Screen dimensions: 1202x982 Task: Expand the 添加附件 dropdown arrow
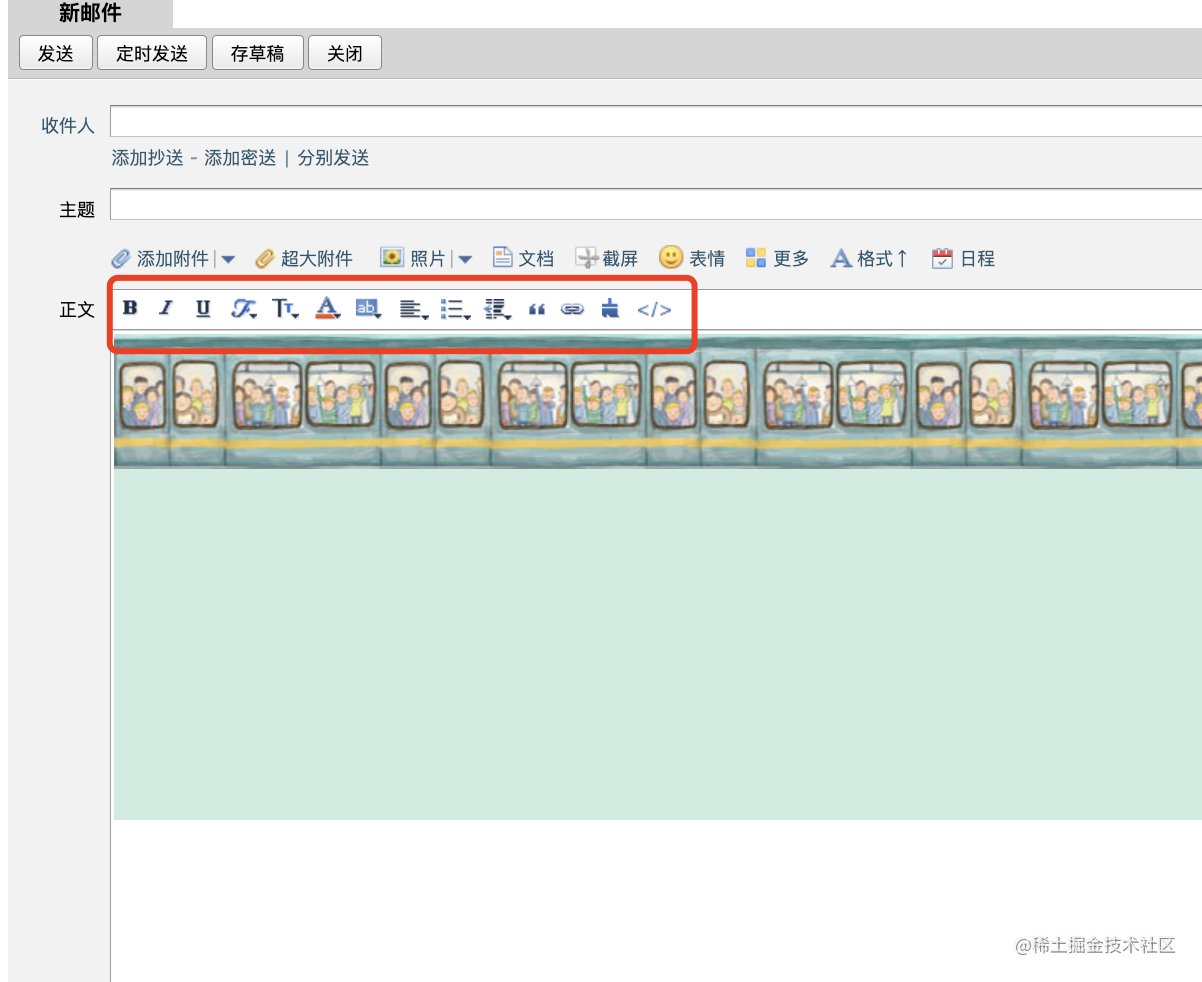[x=228, y=259]
